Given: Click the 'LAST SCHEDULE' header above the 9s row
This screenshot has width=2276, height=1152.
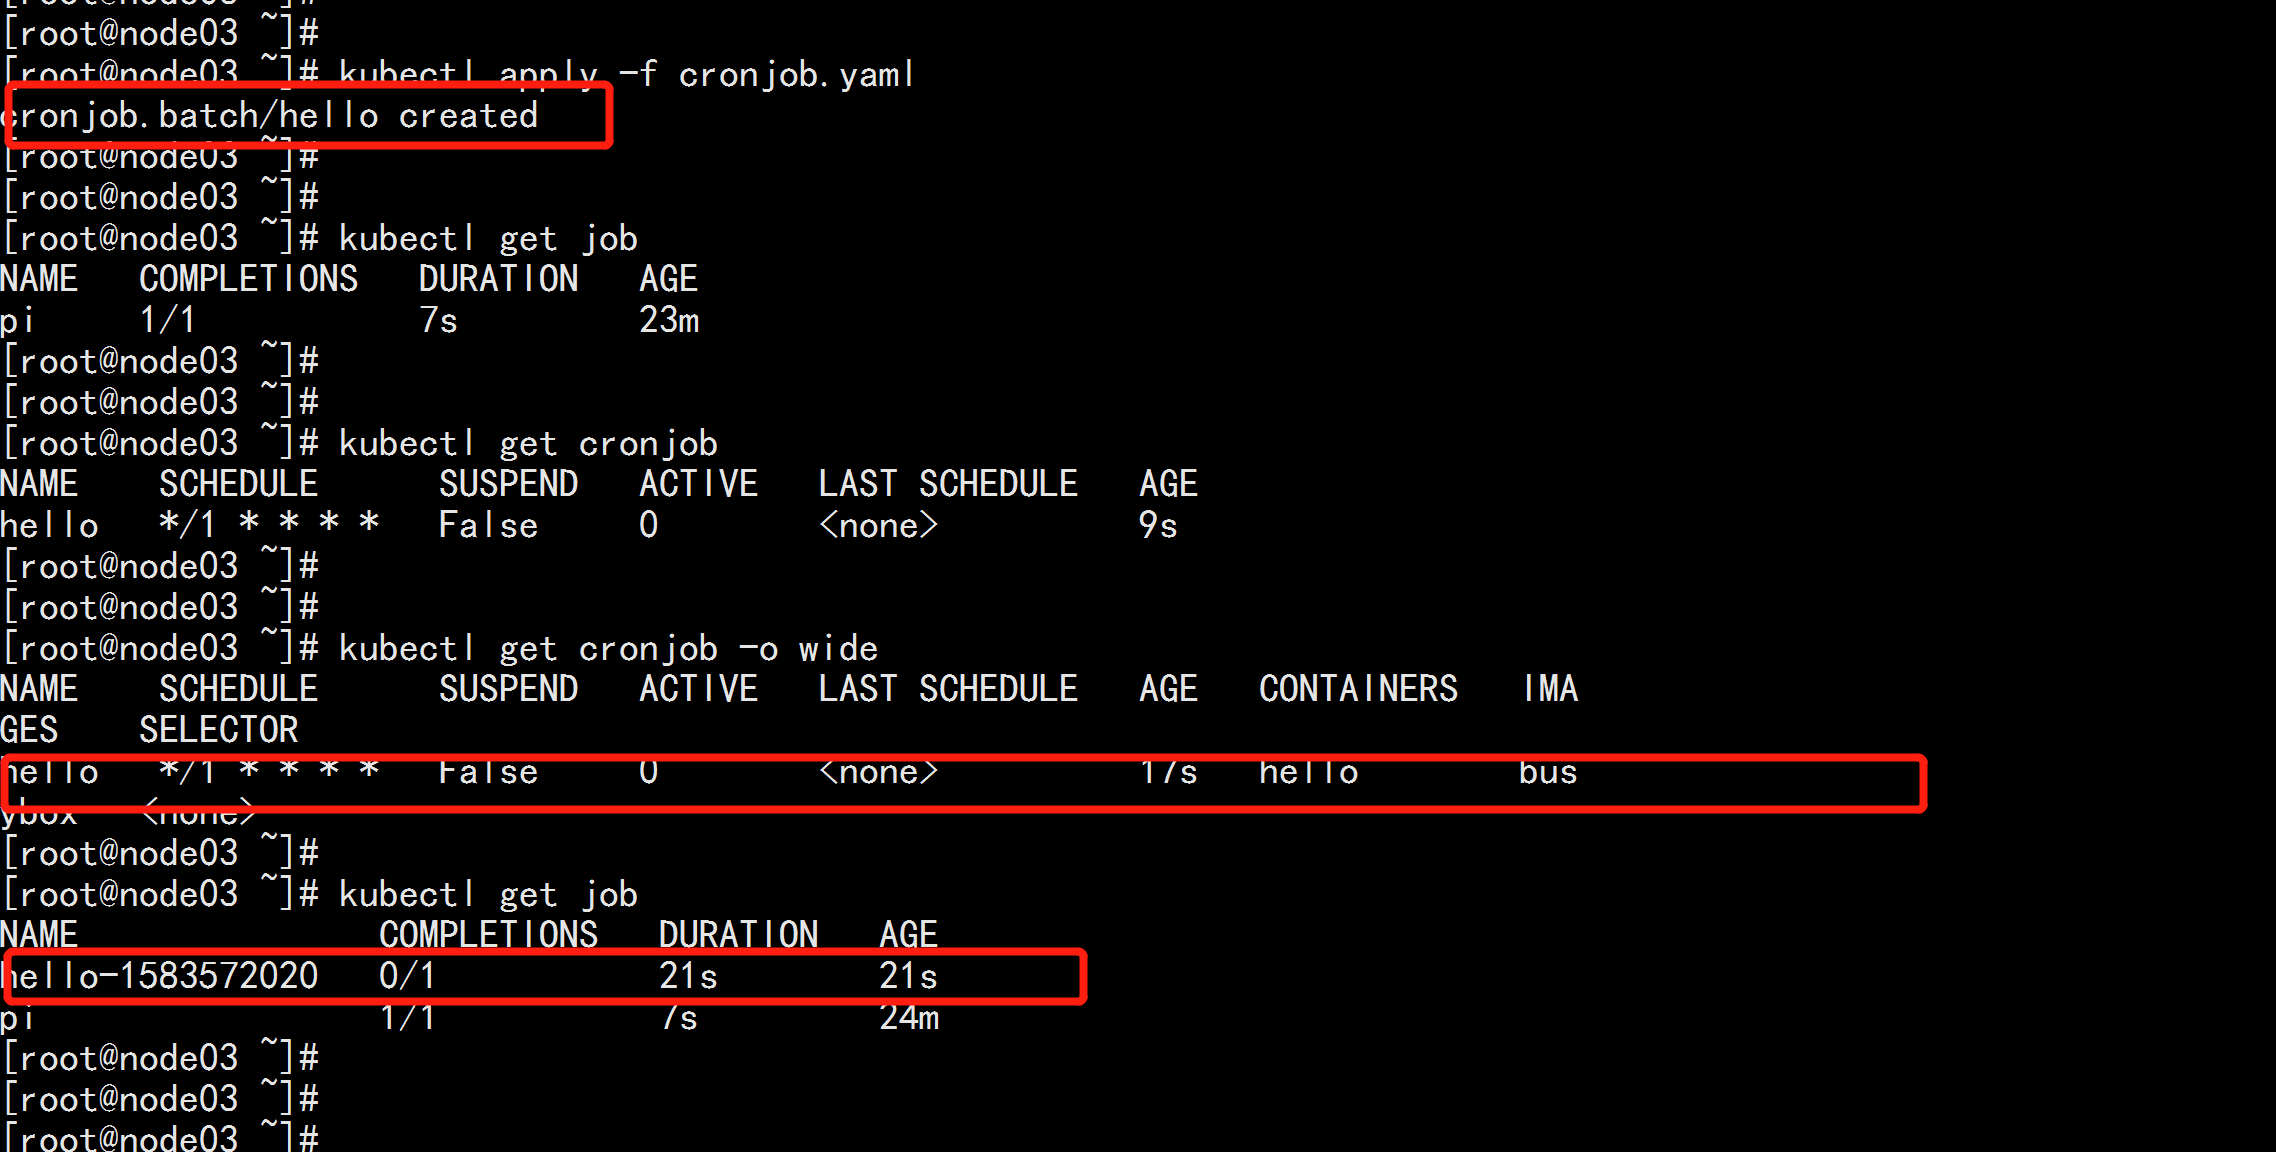Looking at the screenshot, I should [x=948, y=484].
